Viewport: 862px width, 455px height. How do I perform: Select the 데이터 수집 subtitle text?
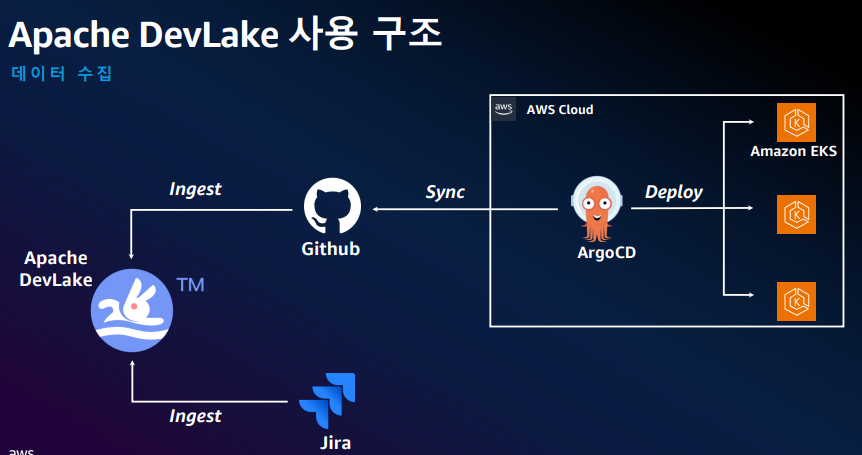coord(62,74)
